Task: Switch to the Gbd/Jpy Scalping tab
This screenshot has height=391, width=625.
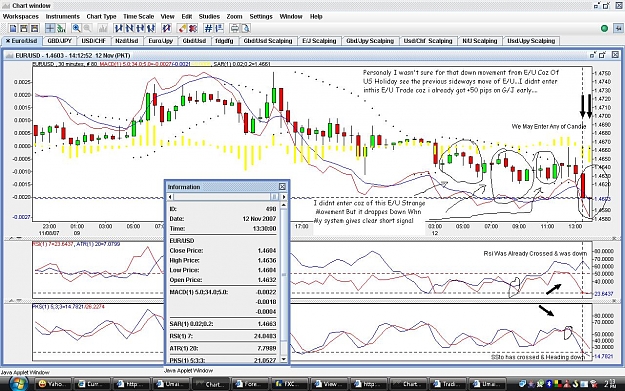Action: [370, 41]
